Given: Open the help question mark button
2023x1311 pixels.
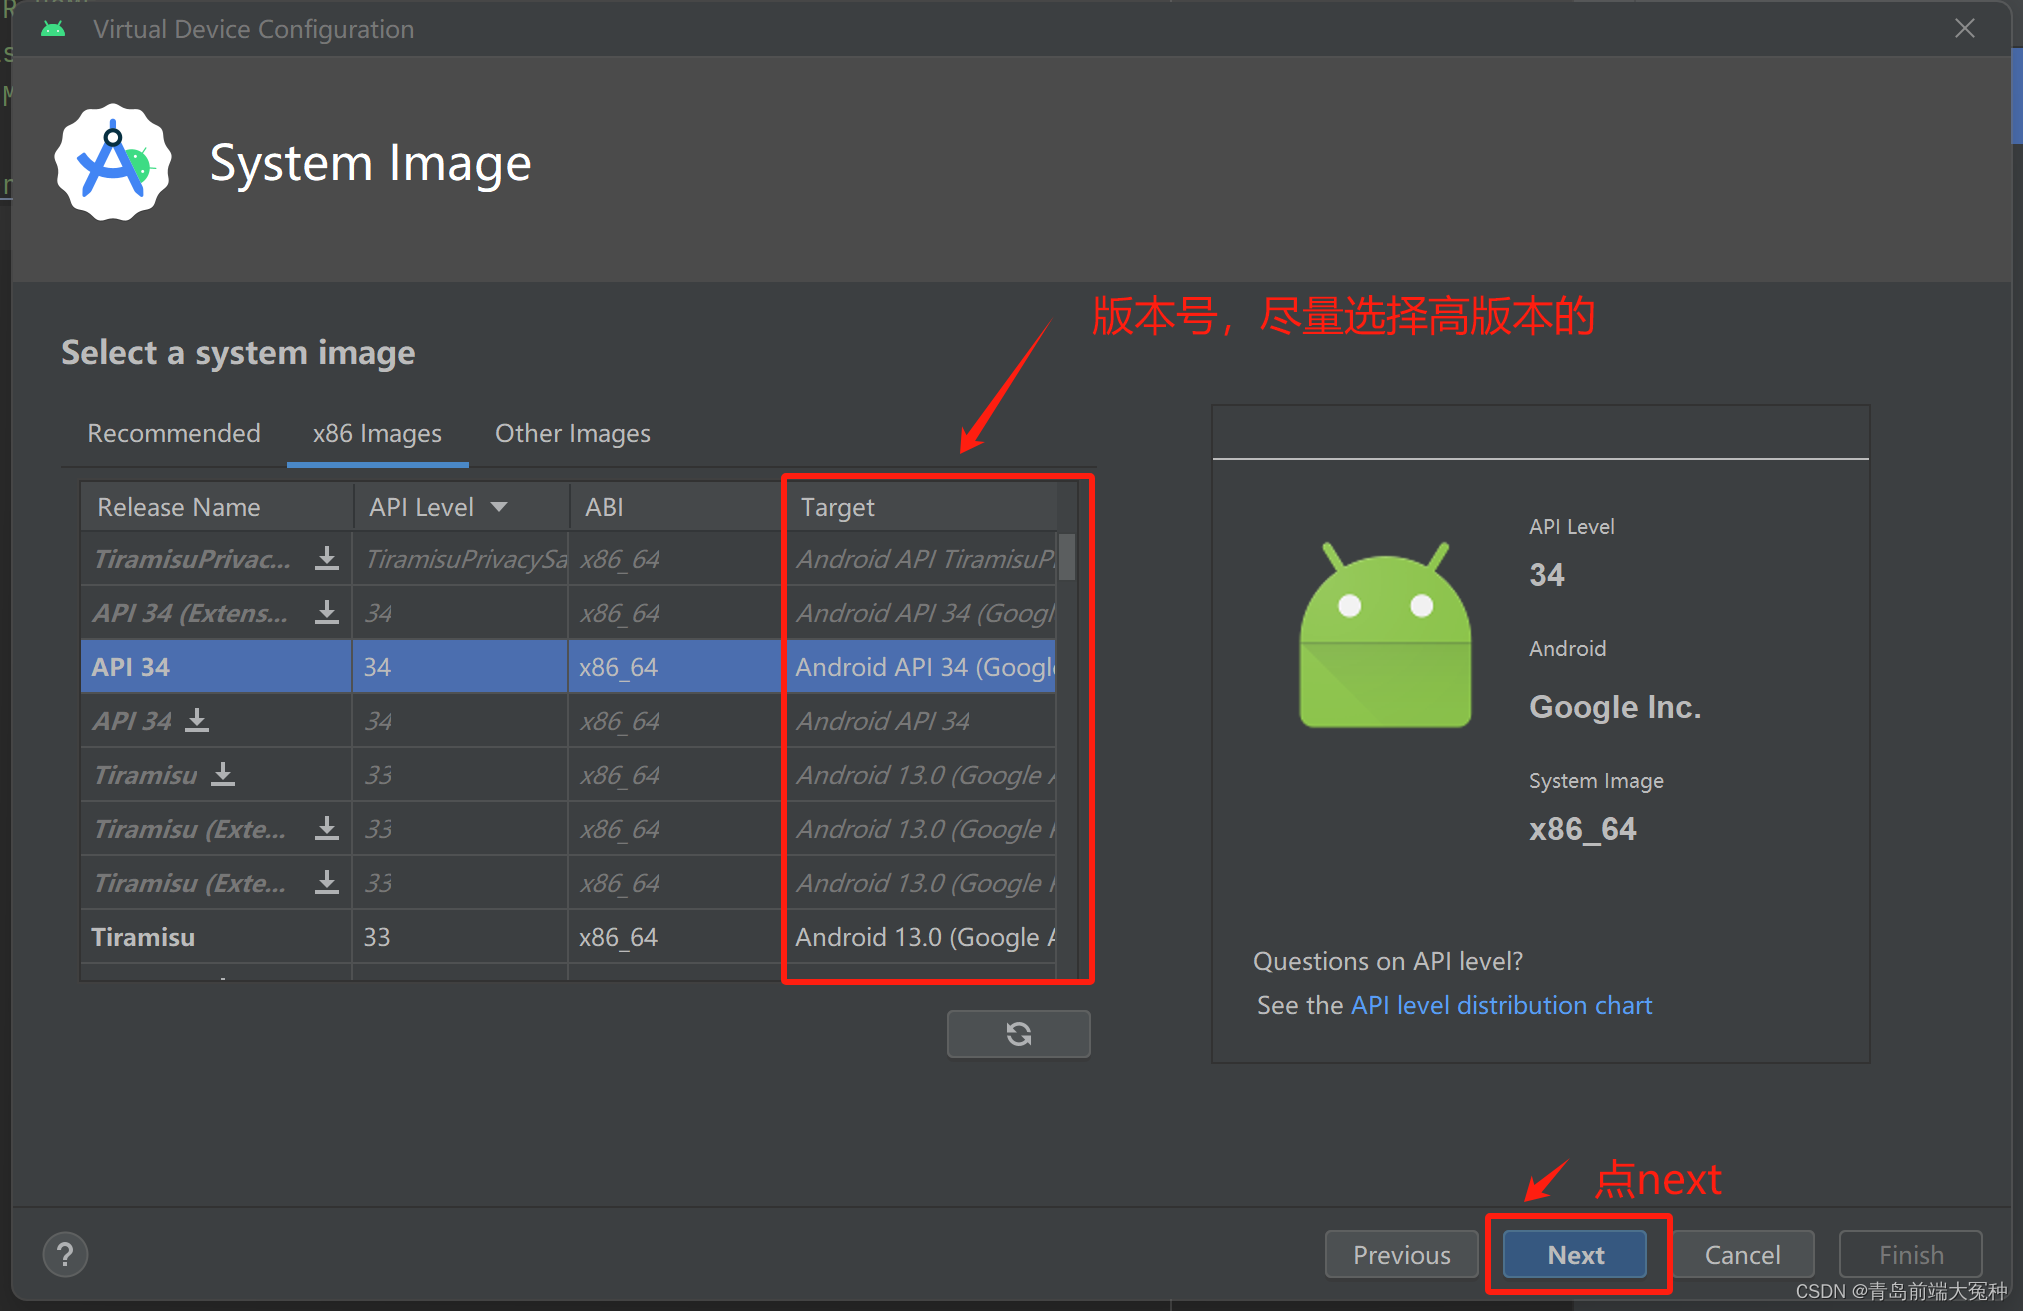Looking at the screenshot, I should (x=65, y=1254).
